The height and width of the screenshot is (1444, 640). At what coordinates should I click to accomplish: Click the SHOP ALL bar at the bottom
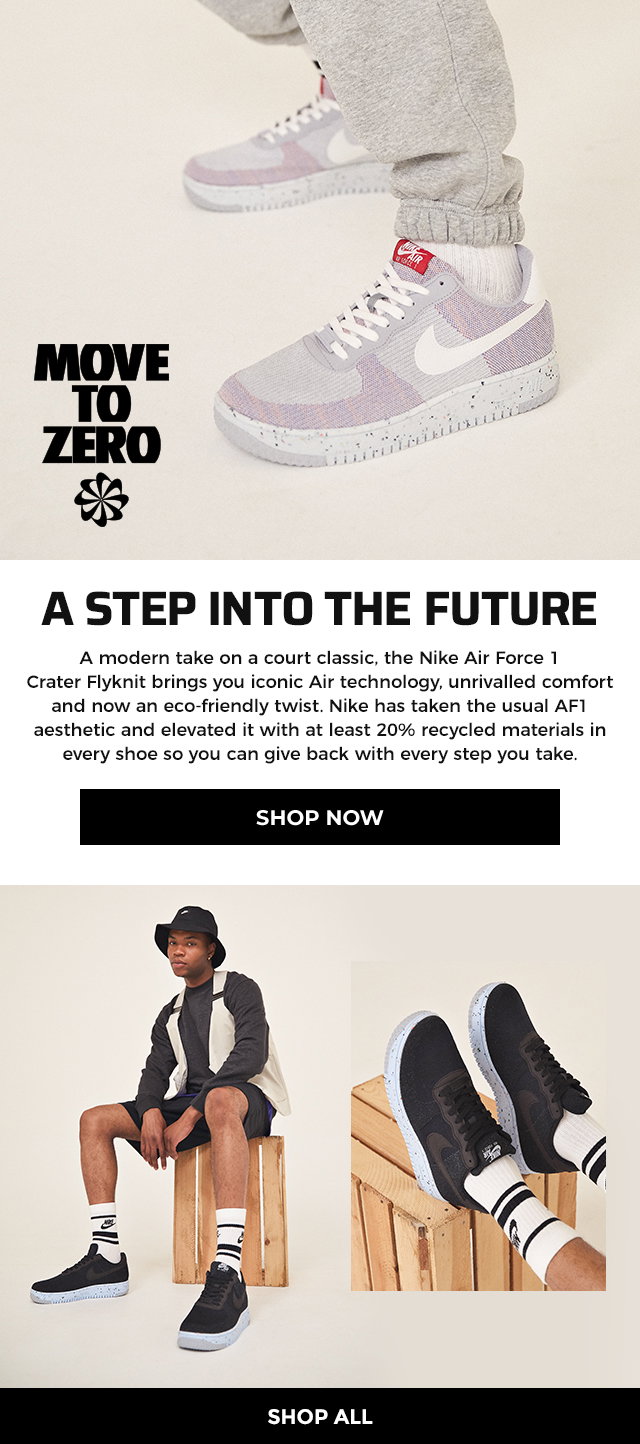[x=320, y=1416]
